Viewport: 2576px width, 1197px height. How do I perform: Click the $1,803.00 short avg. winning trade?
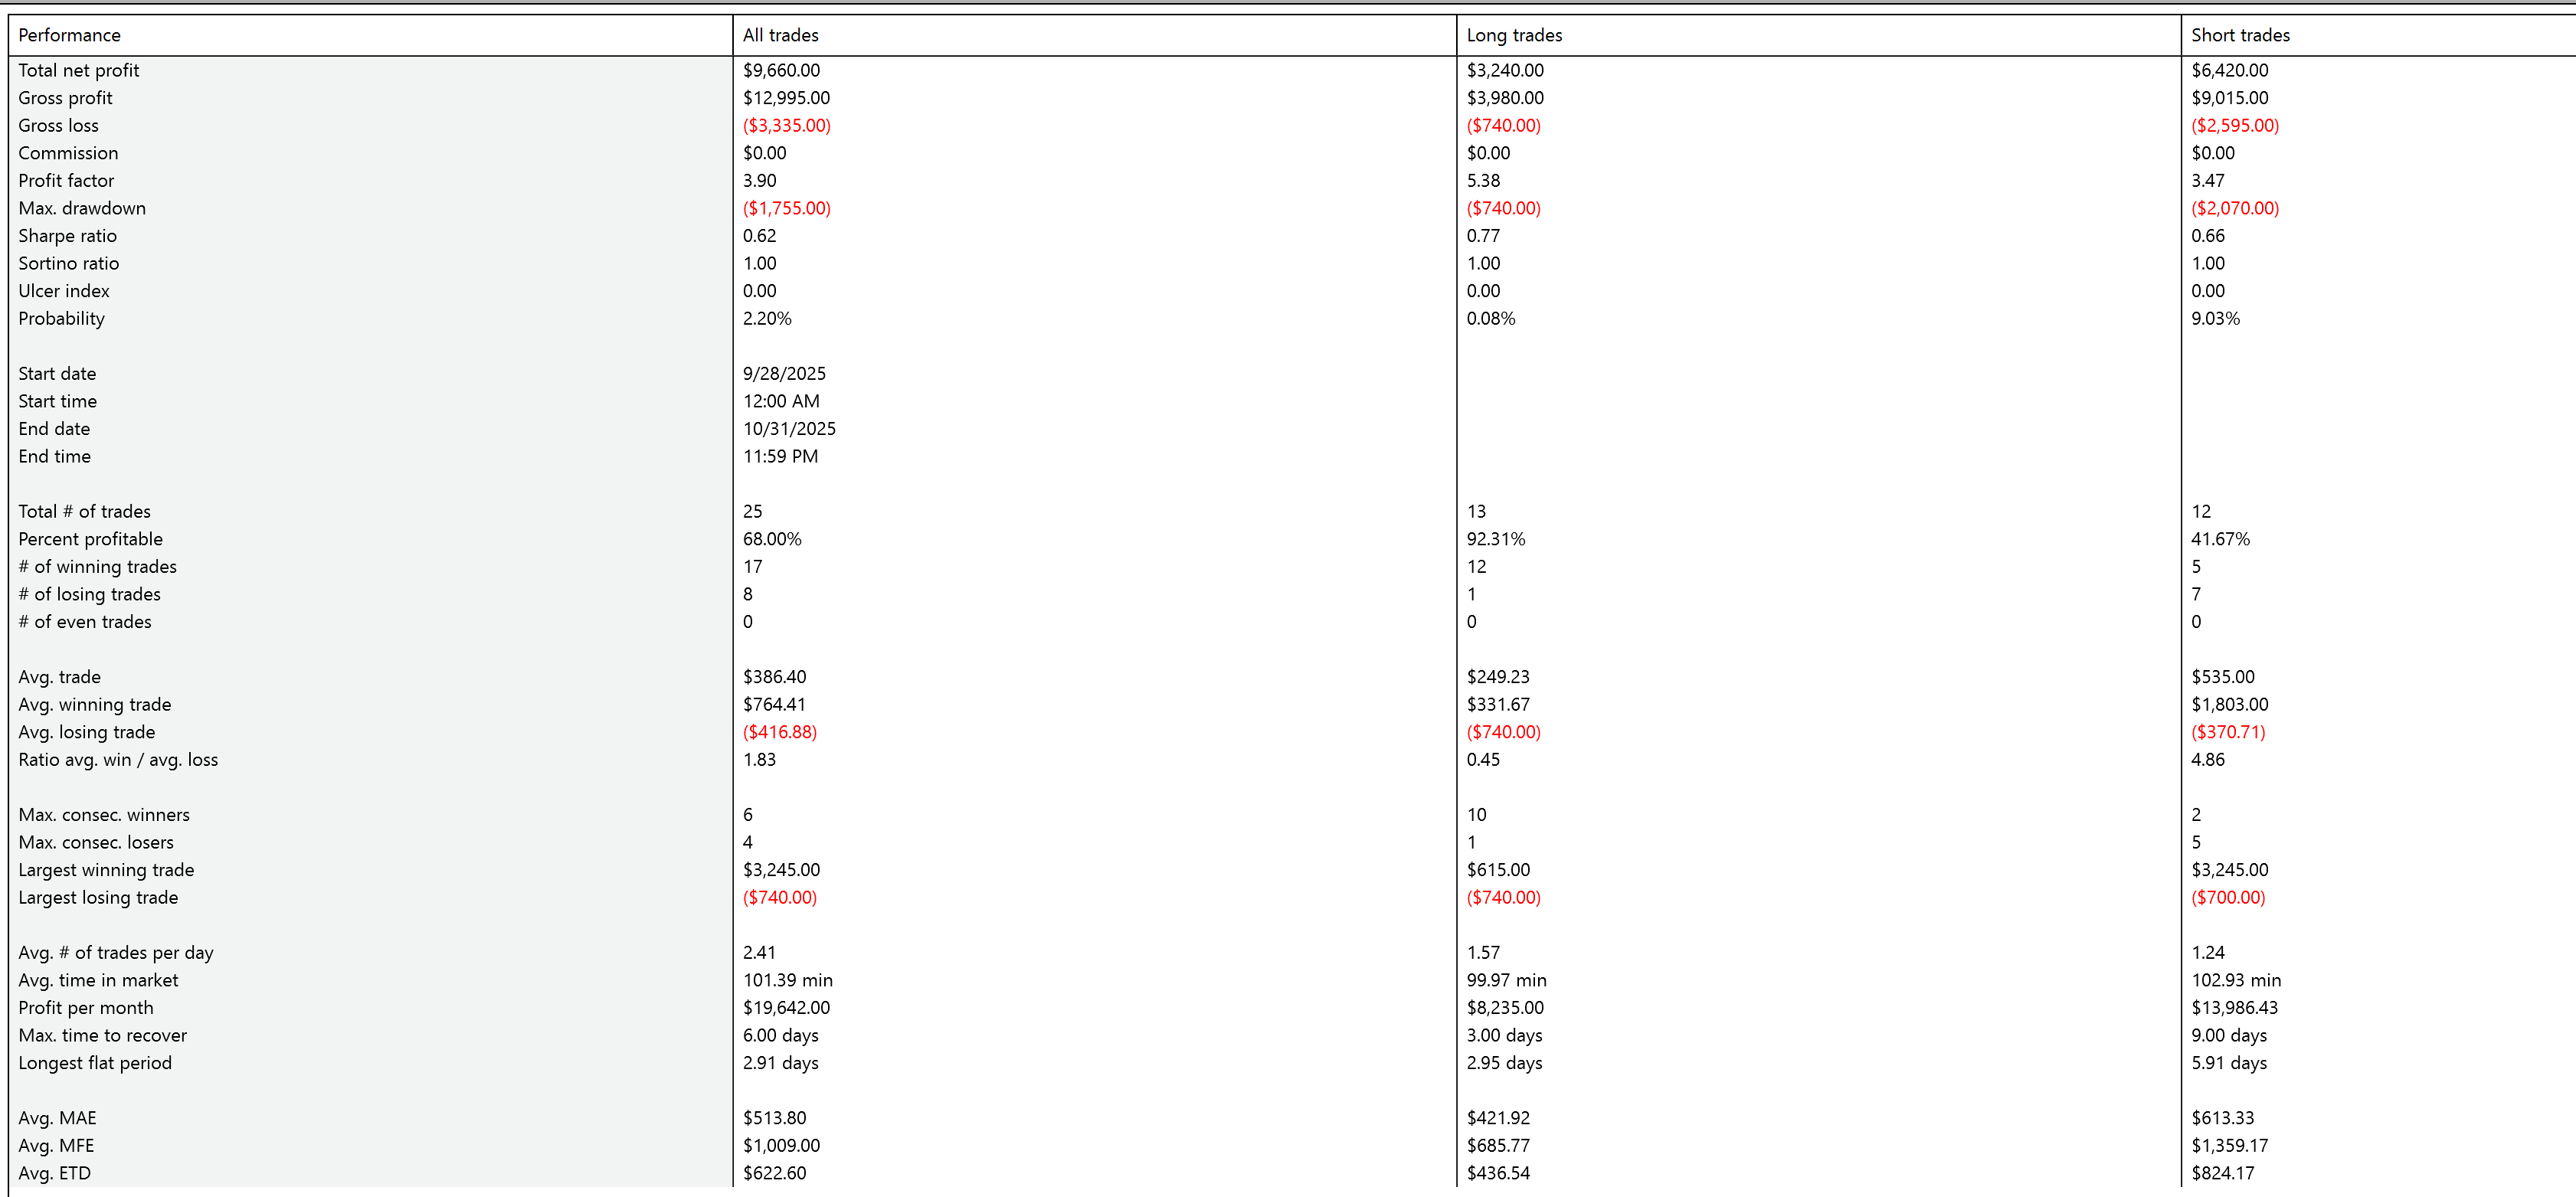[2229, 704]
